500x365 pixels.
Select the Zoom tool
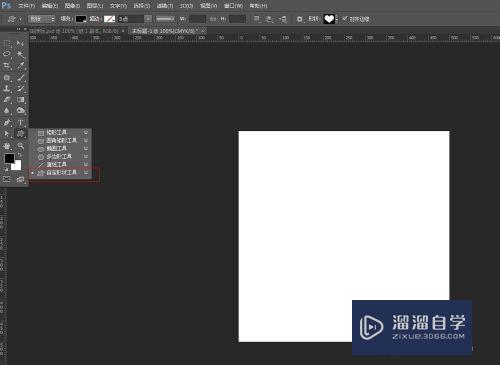click(21, 146)
